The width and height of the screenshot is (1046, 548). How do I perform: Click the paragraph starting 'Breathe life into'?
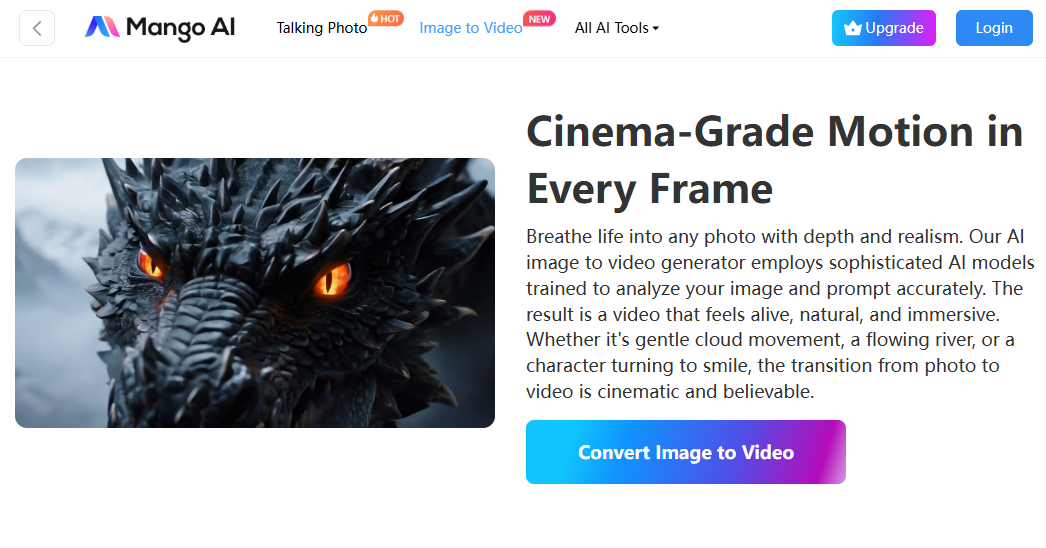pyautogui.click(x=780, y=314)
